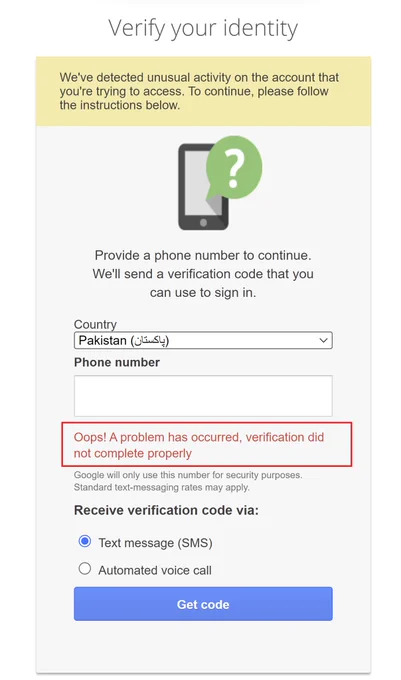
Task: Click the yellow unusual activity warning banner
Action: tap(203, 91)
